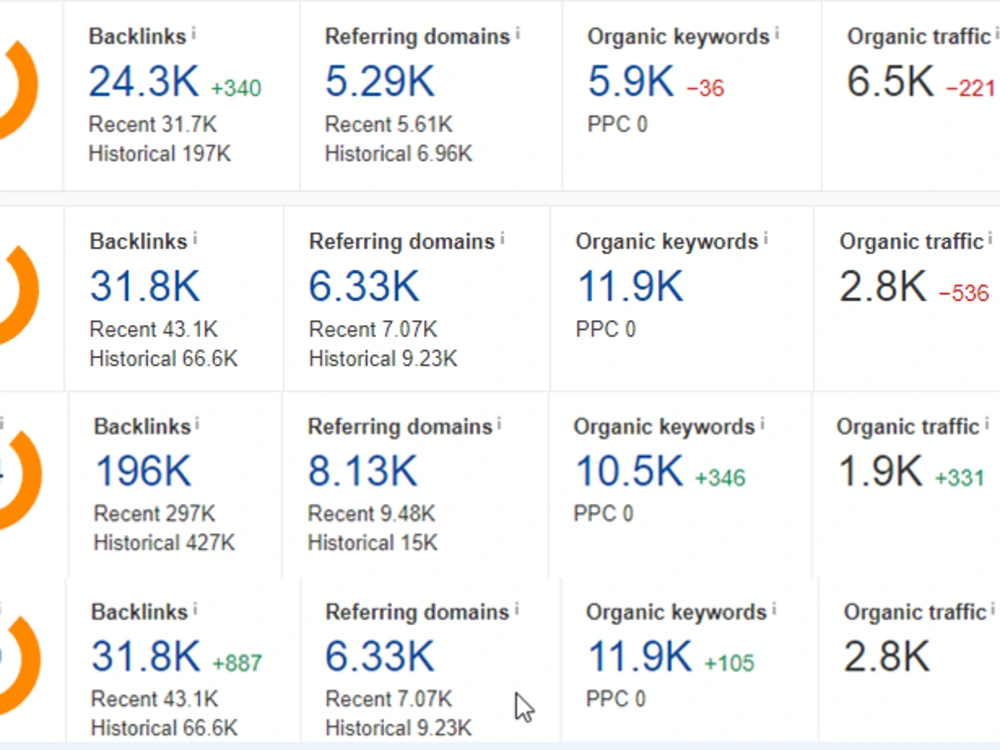The width and height of the screenshot is (1000, 750).
Task: Click info icon beside first row Backlinks
Action: pos(194,33)
